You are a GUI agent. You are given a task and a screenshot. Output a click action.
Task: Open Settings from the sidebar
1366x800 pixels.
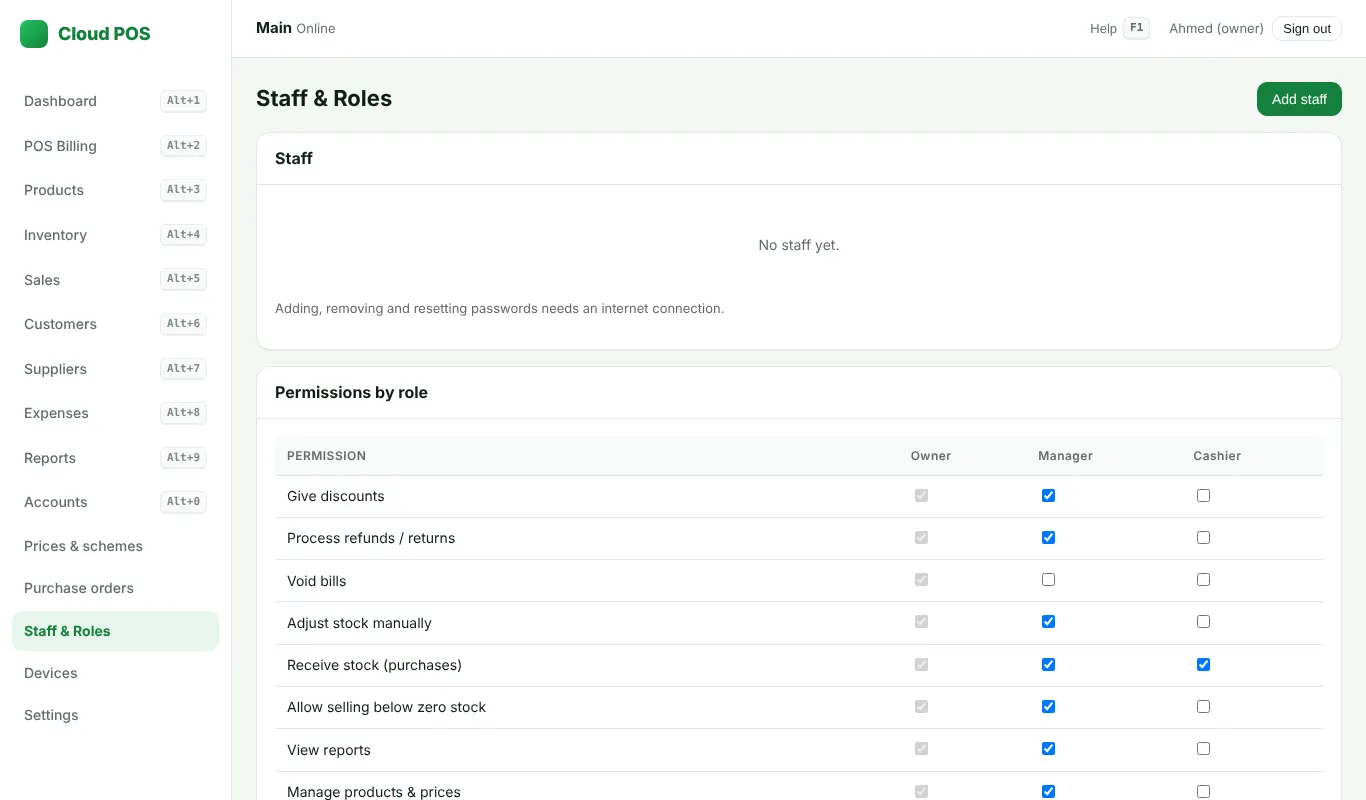click(115, 715)
